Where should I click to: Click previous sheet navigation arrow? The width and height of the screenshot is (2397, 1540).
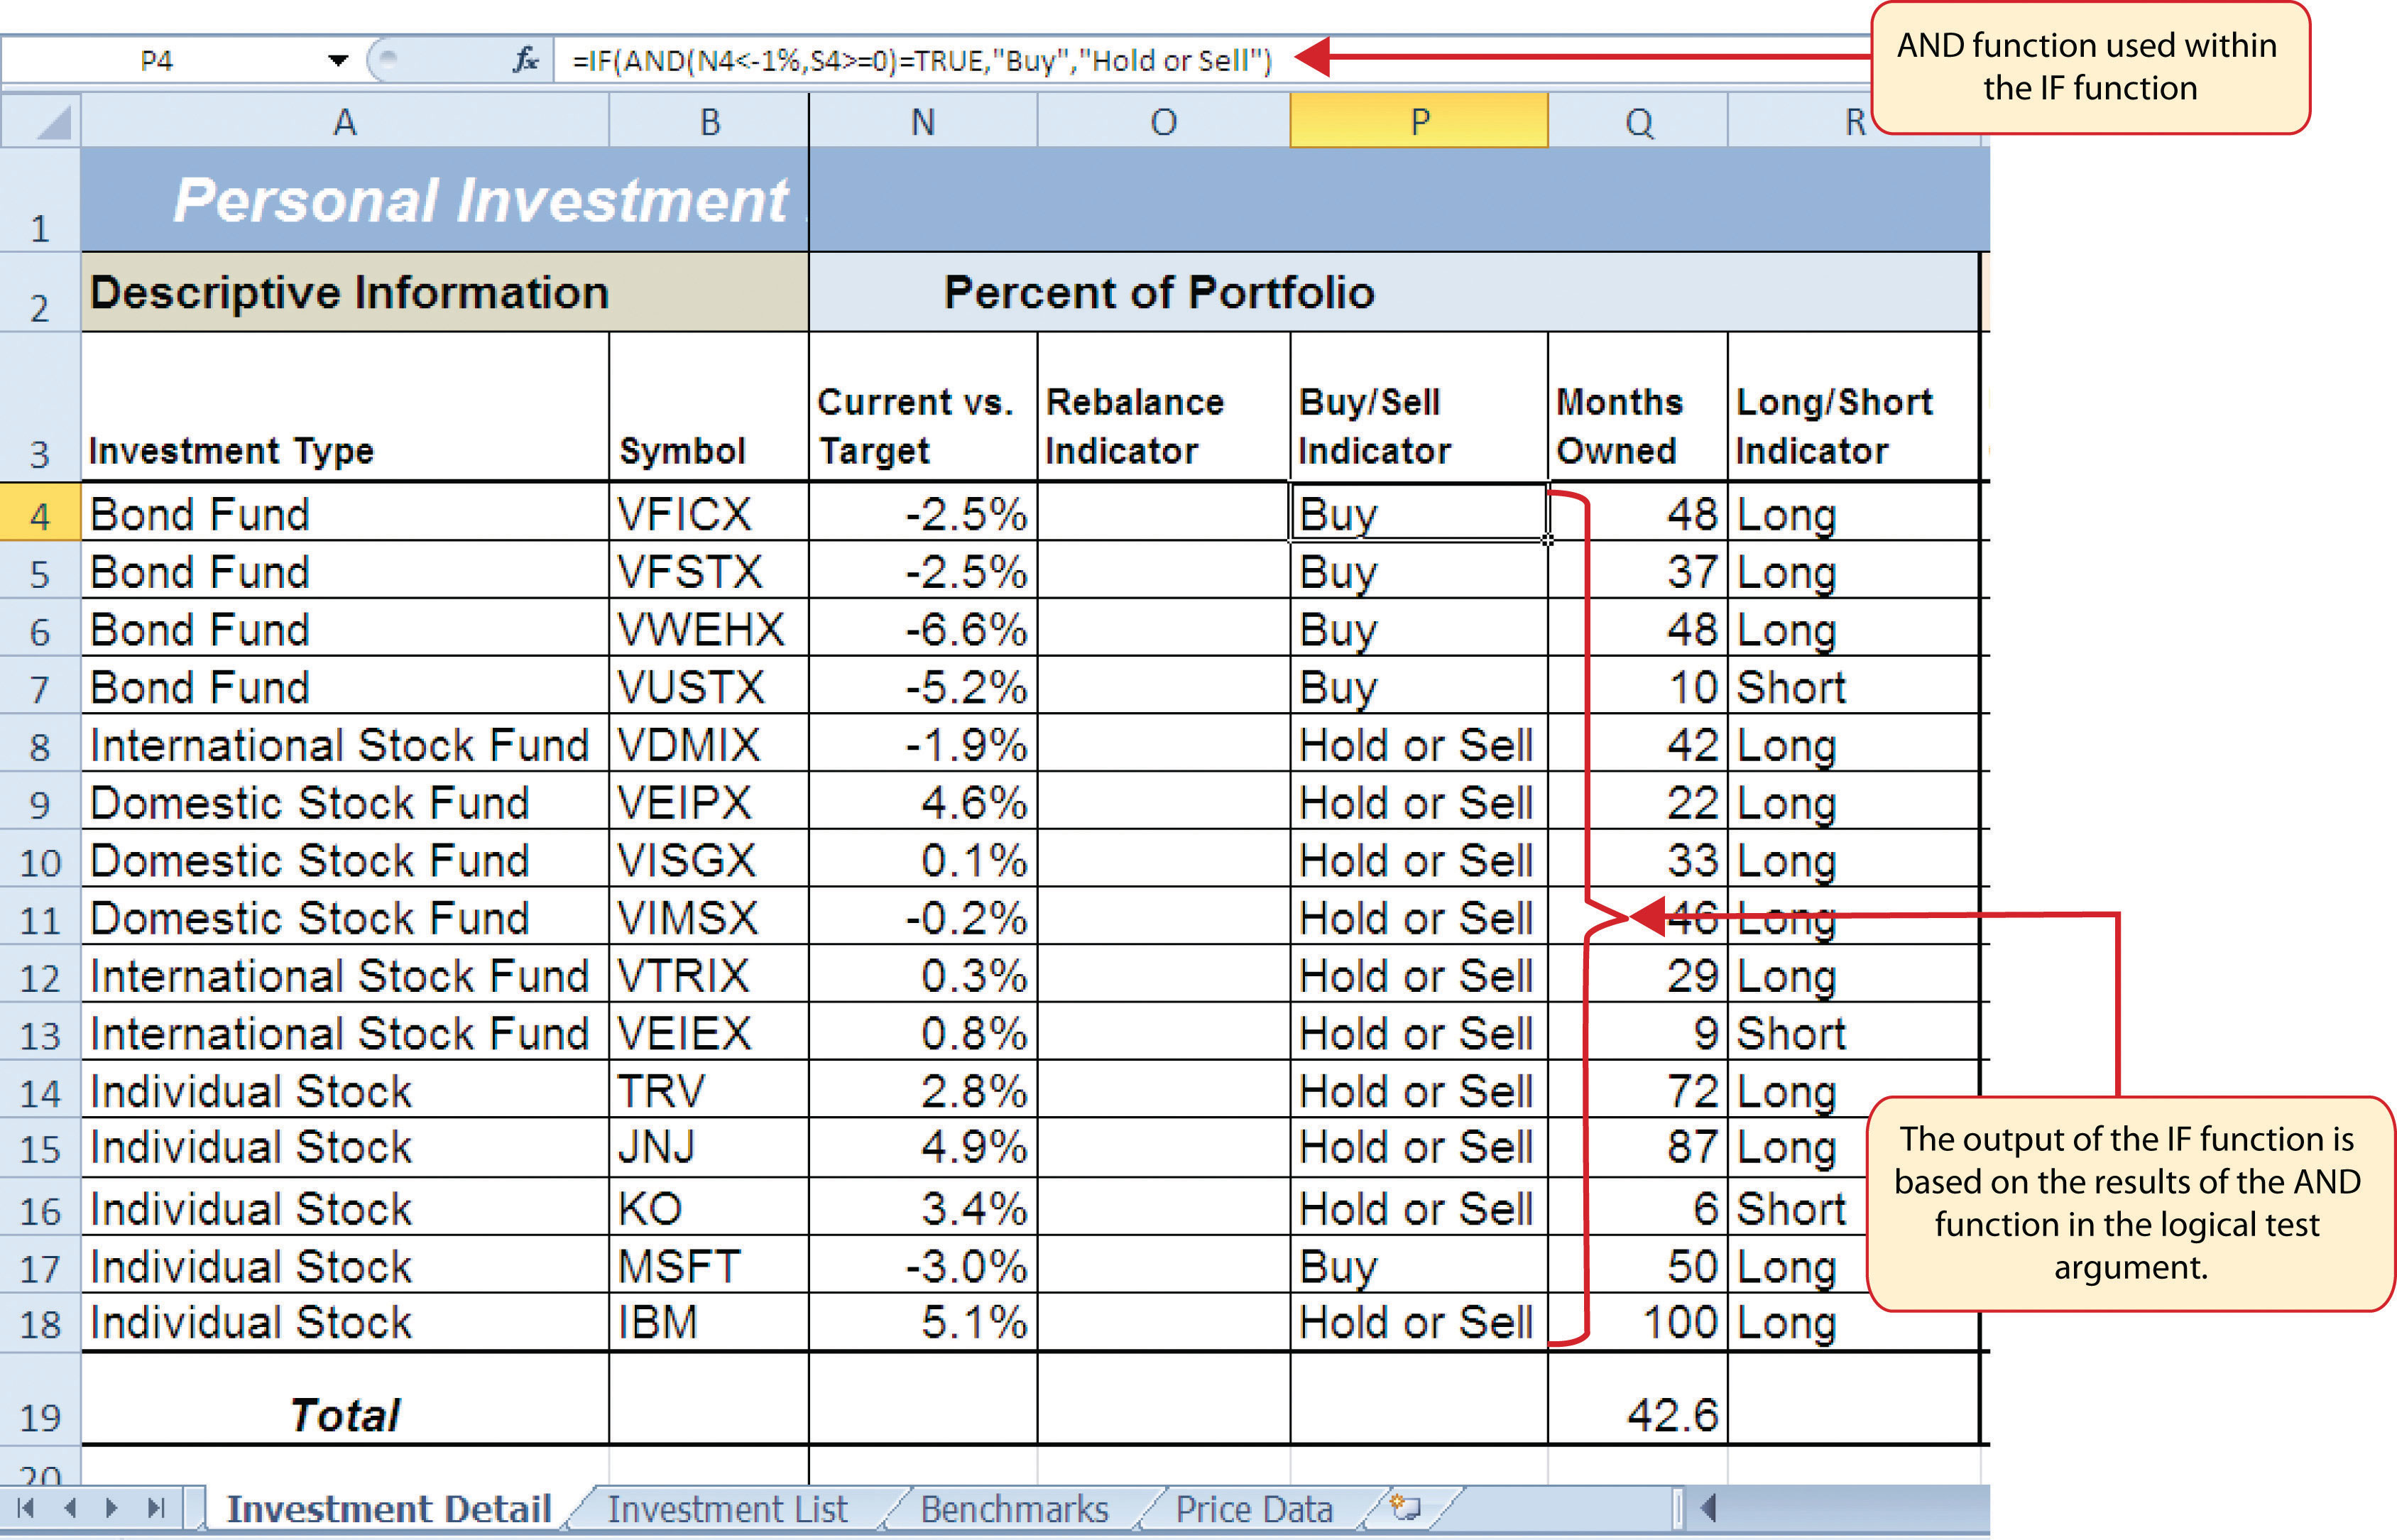70,1508
